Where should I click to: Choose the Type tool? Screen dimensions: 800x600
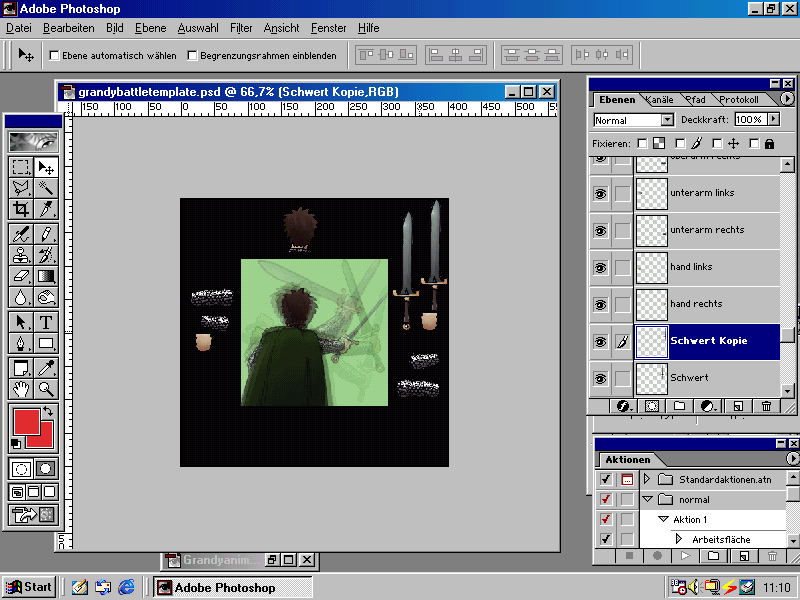46,322
